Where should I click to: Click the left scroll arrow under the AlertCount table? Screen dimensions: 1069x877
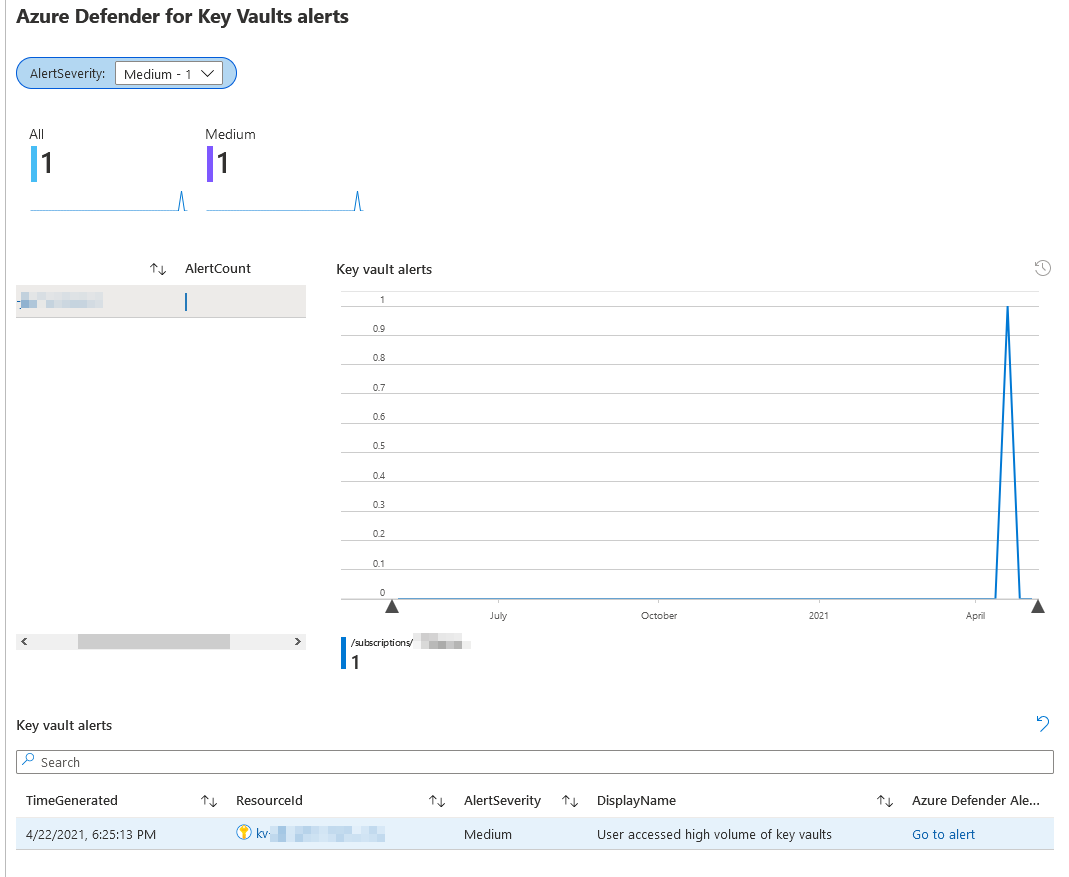[23, 641]
